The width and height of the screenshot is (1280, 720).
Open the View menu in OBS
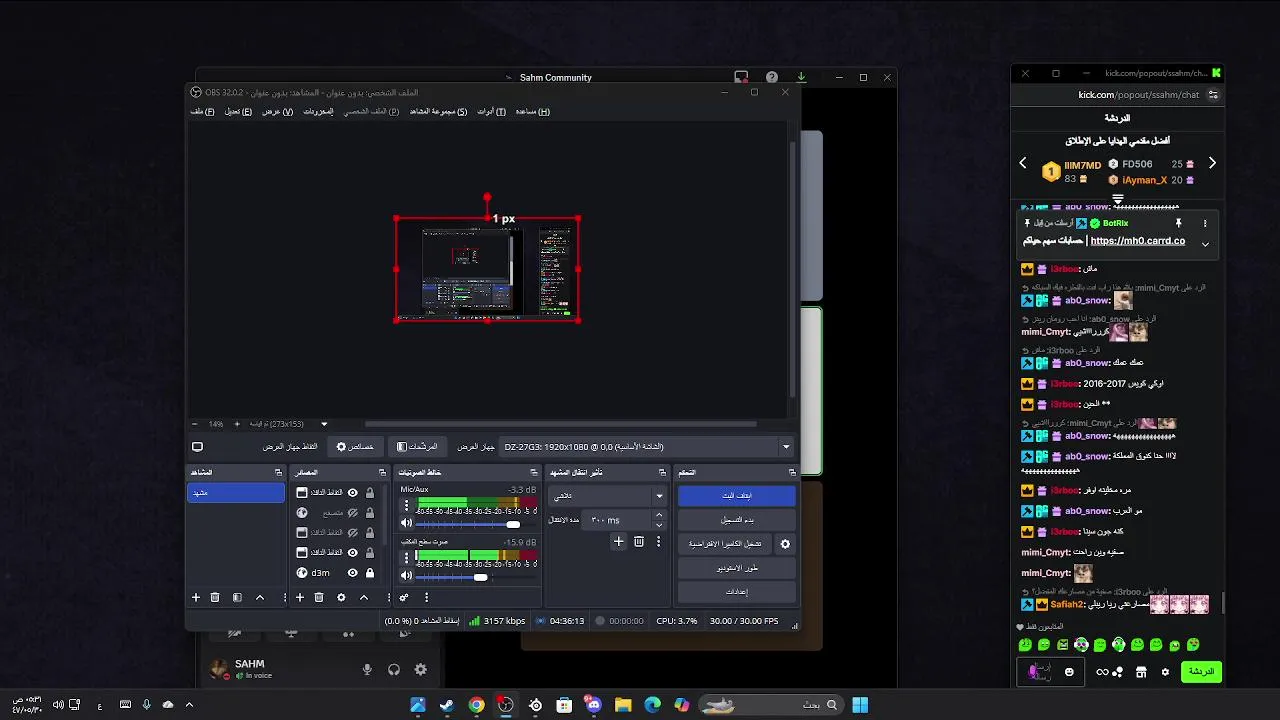coord(277,111)
